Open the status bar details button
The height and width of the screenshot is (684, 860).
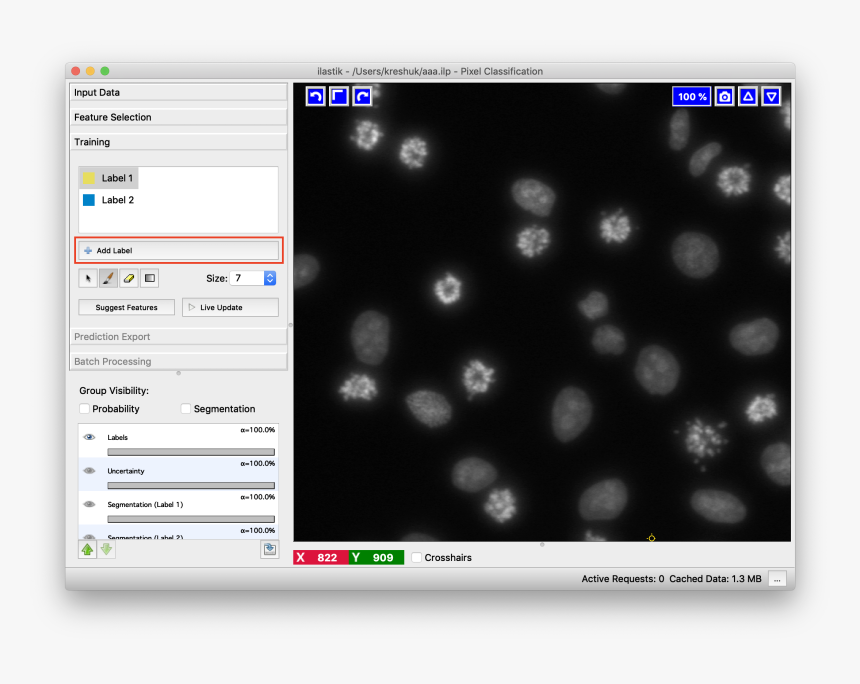(x=777, y=579)
